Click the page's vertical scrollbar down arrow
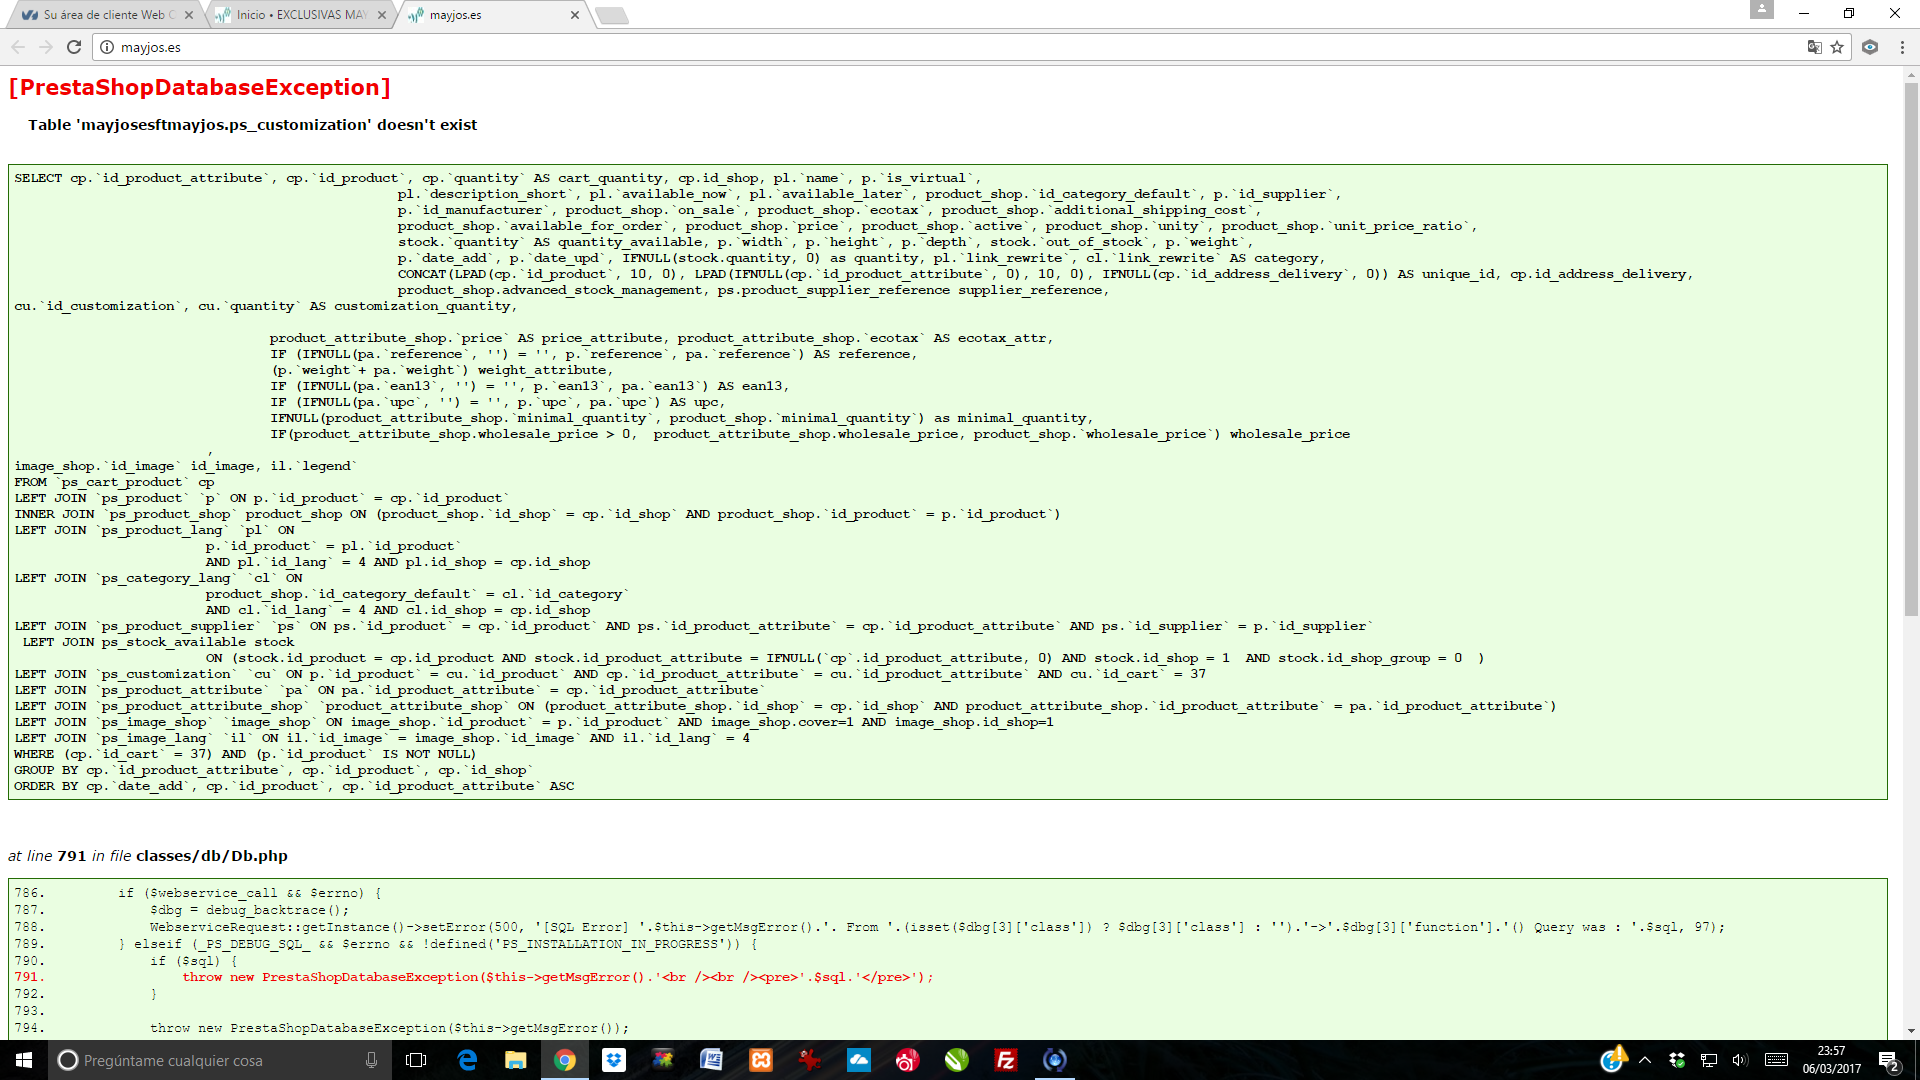This screenshot has width=1920, height=1080. (1911, 1030)
